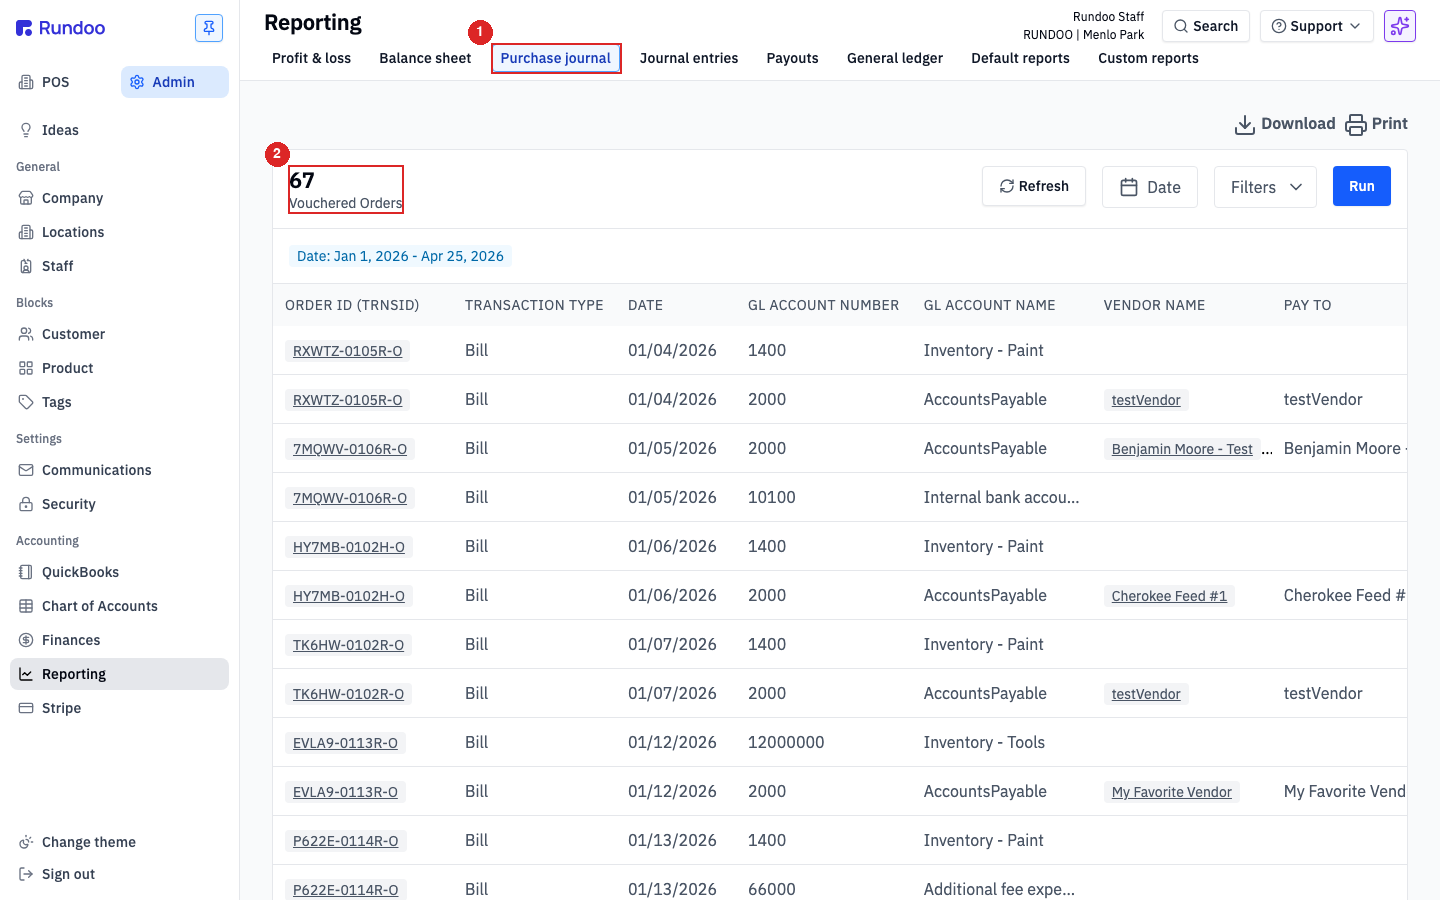The image size is (1440, 900).
Task: Switch to Balance sheet tab
Action: (x=425, y=58)
